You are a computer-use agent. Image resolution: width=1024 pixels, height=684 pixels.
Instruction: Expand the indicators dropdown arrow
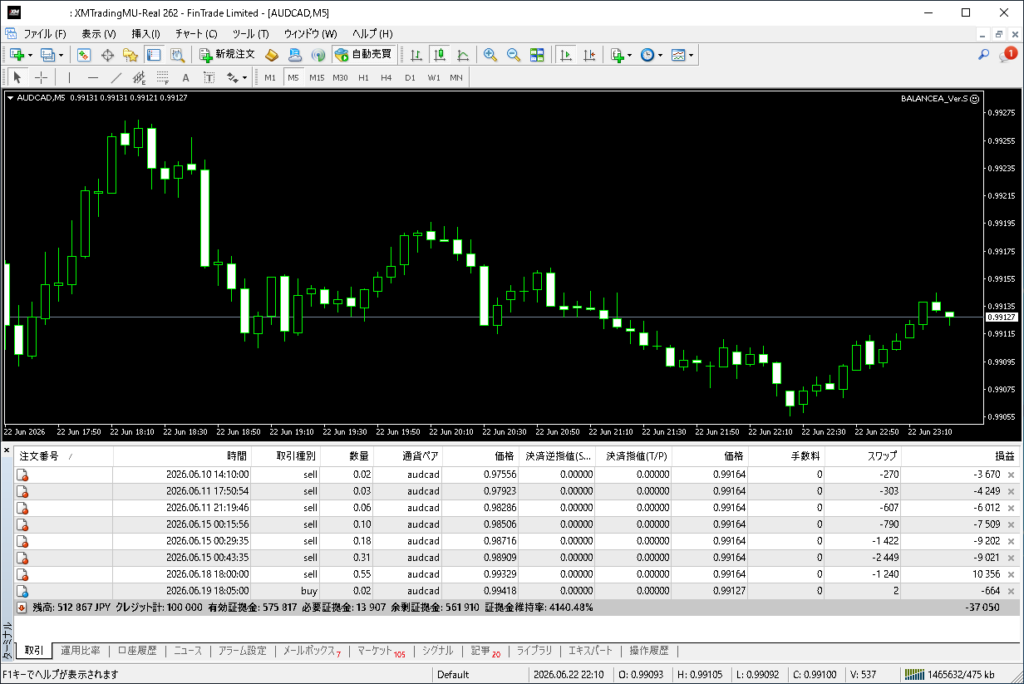(x=630, y=55)
